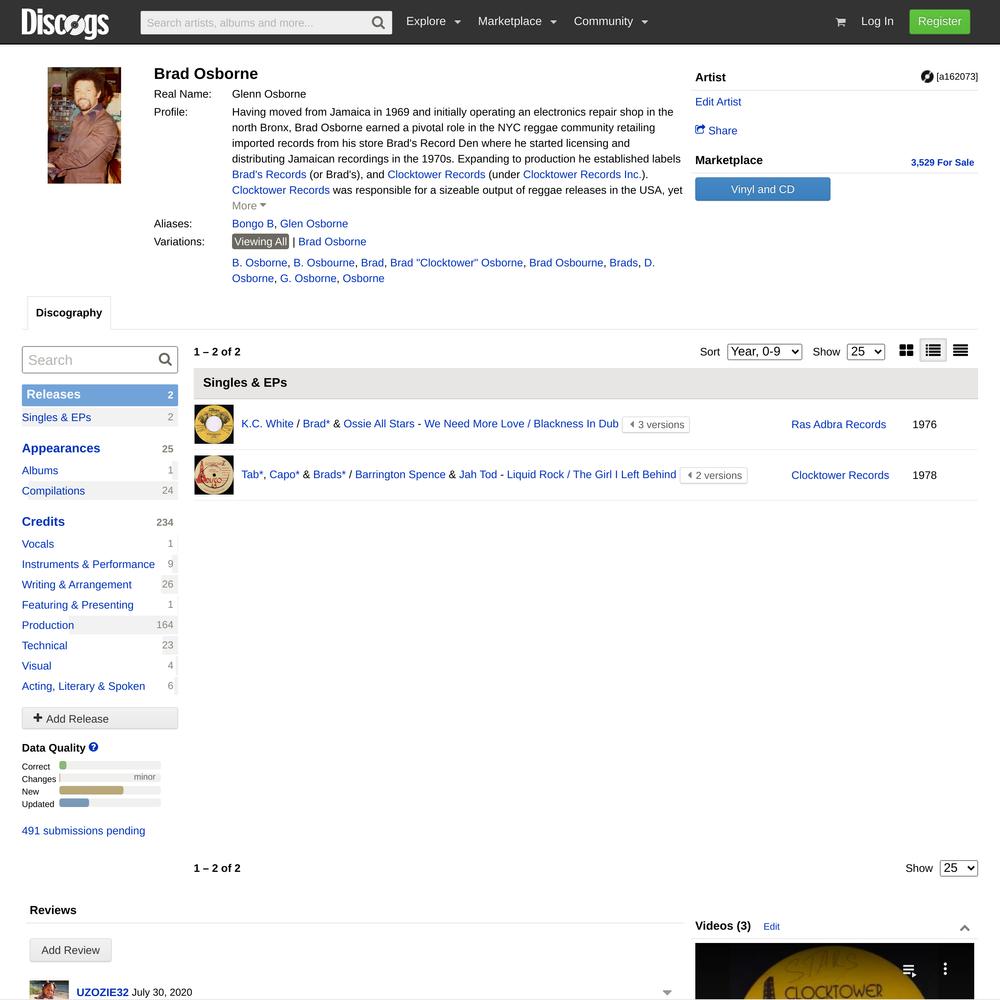Click the Register button
This screenshot has height=1000, width=1000.
[939, 22]
